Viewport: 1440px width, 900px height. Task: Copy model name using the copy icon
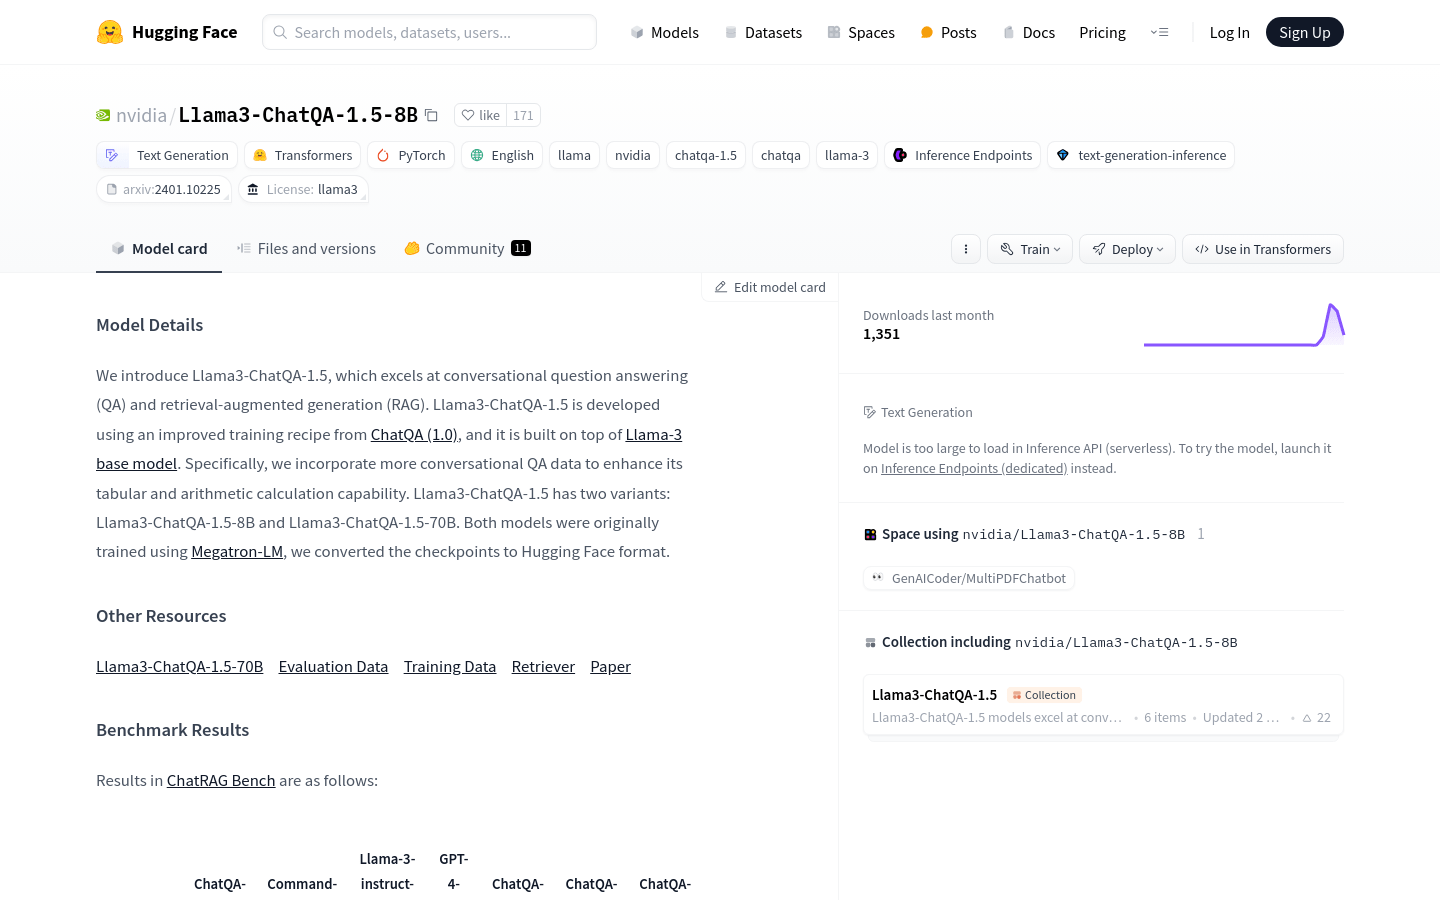[431, 115]
